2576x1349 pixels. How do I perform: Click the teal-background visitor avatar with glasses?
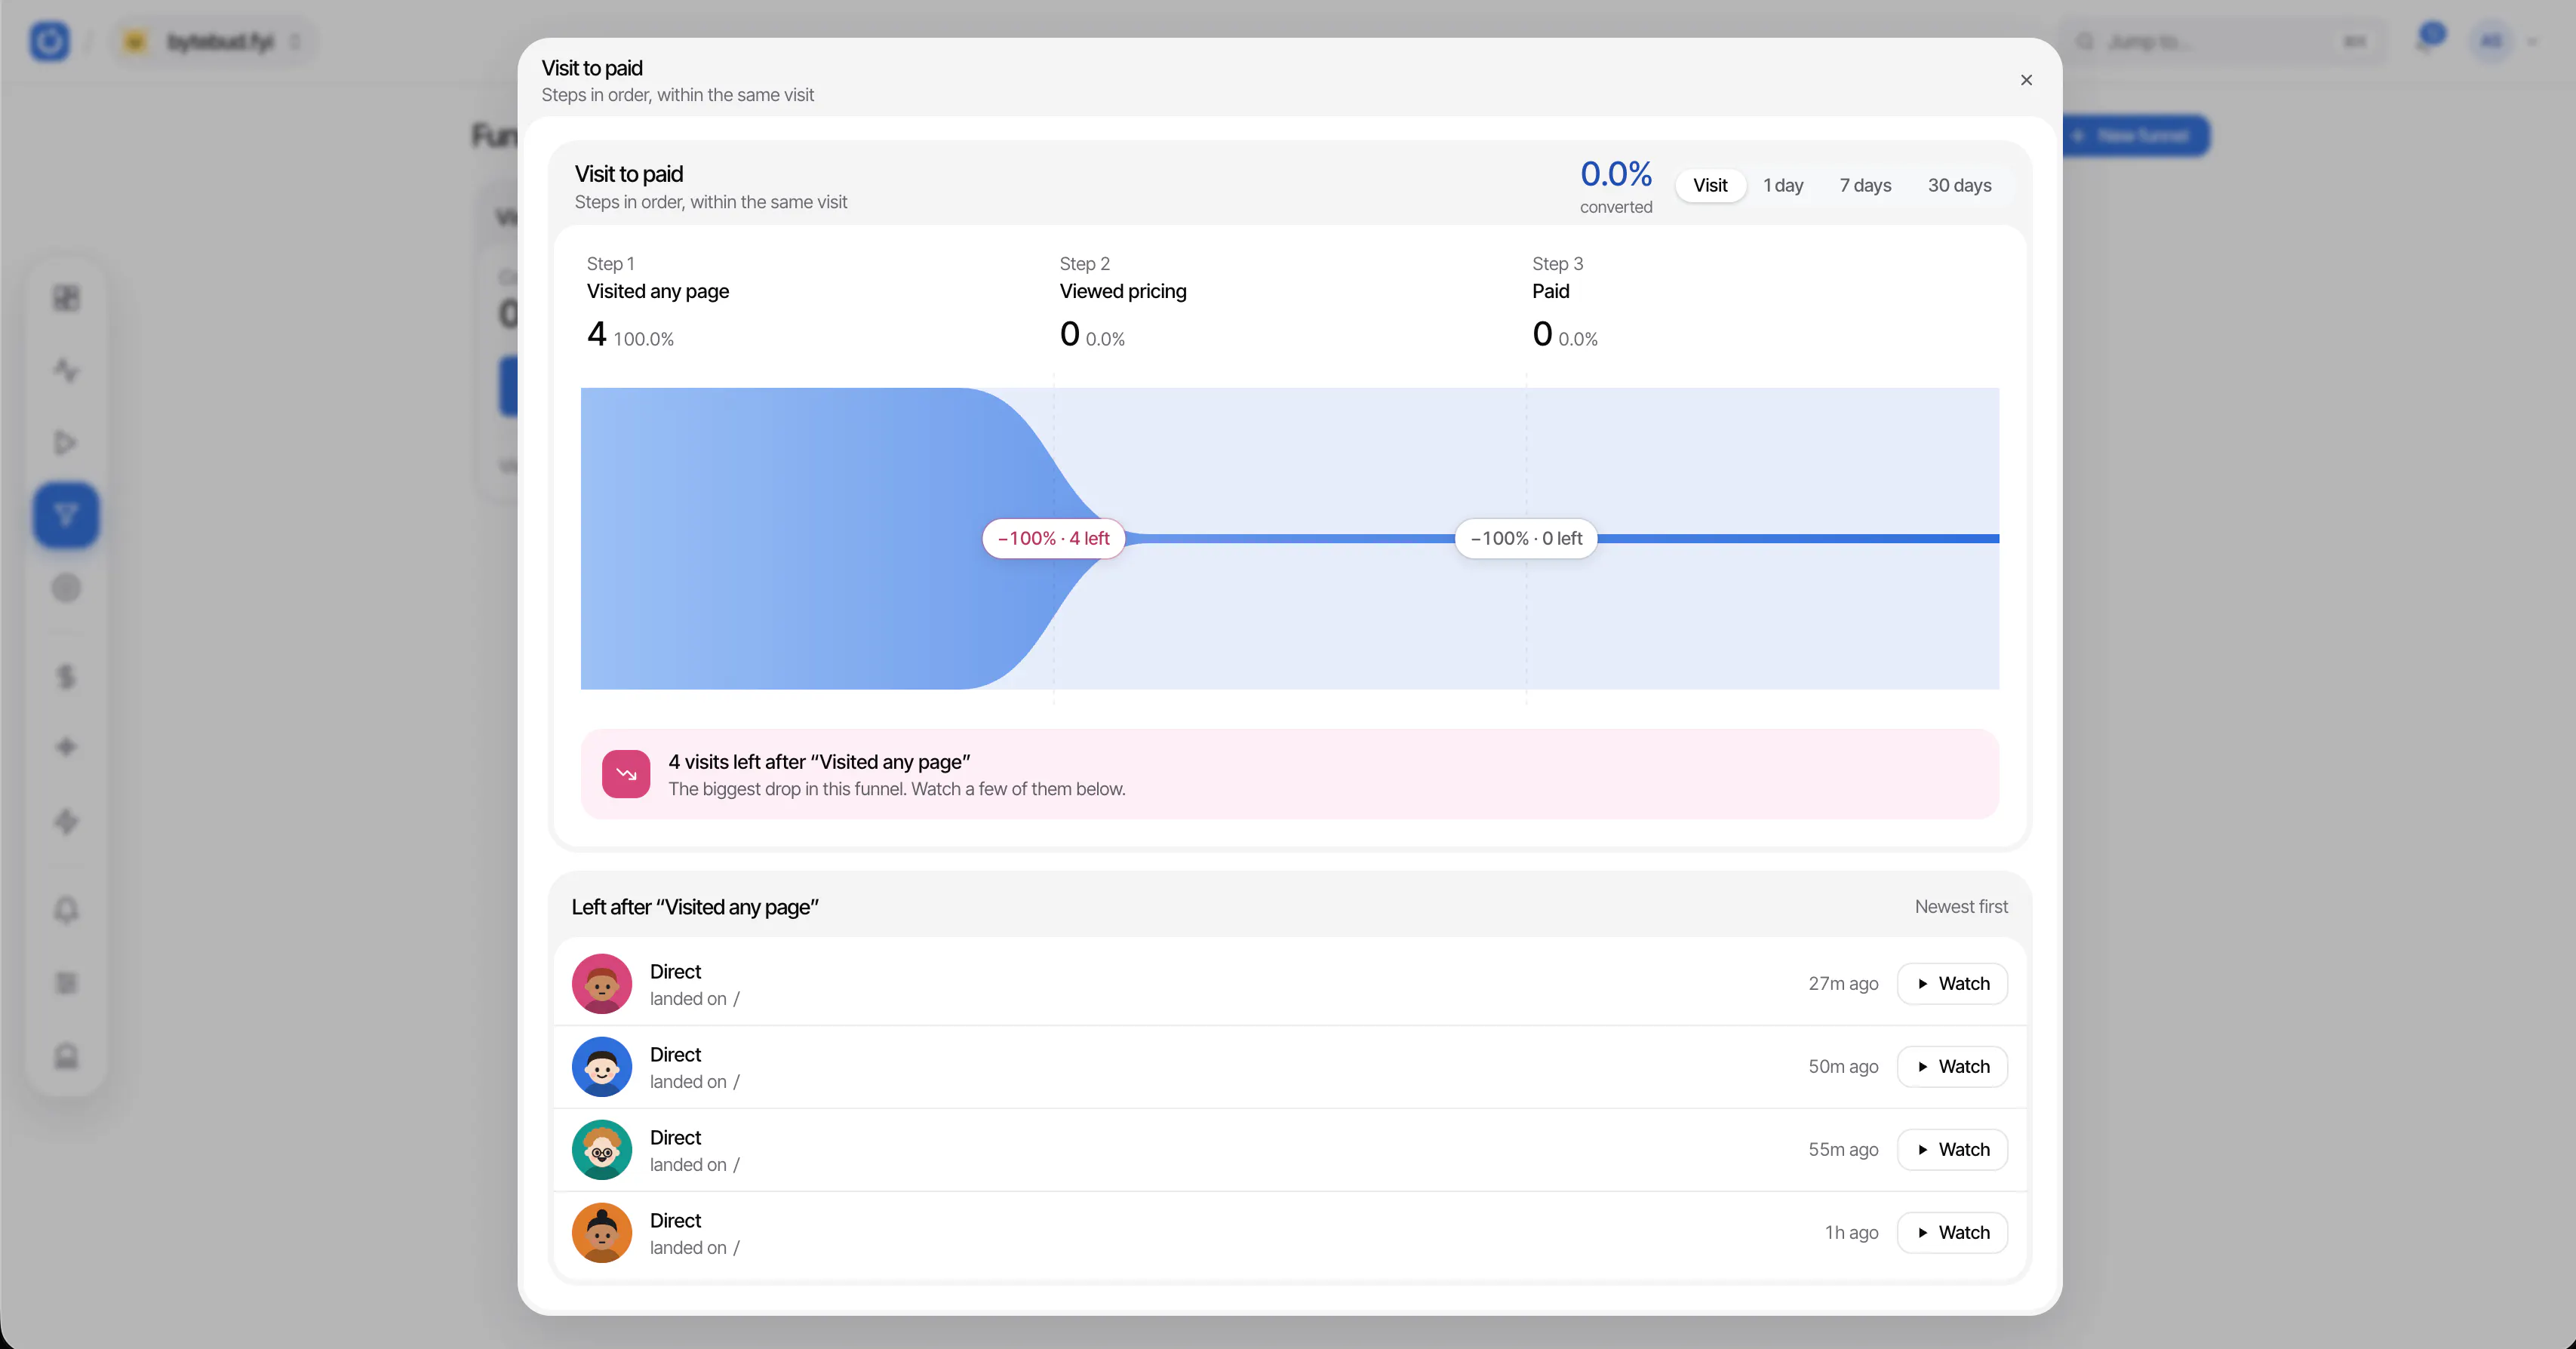tap(602, 1149)
